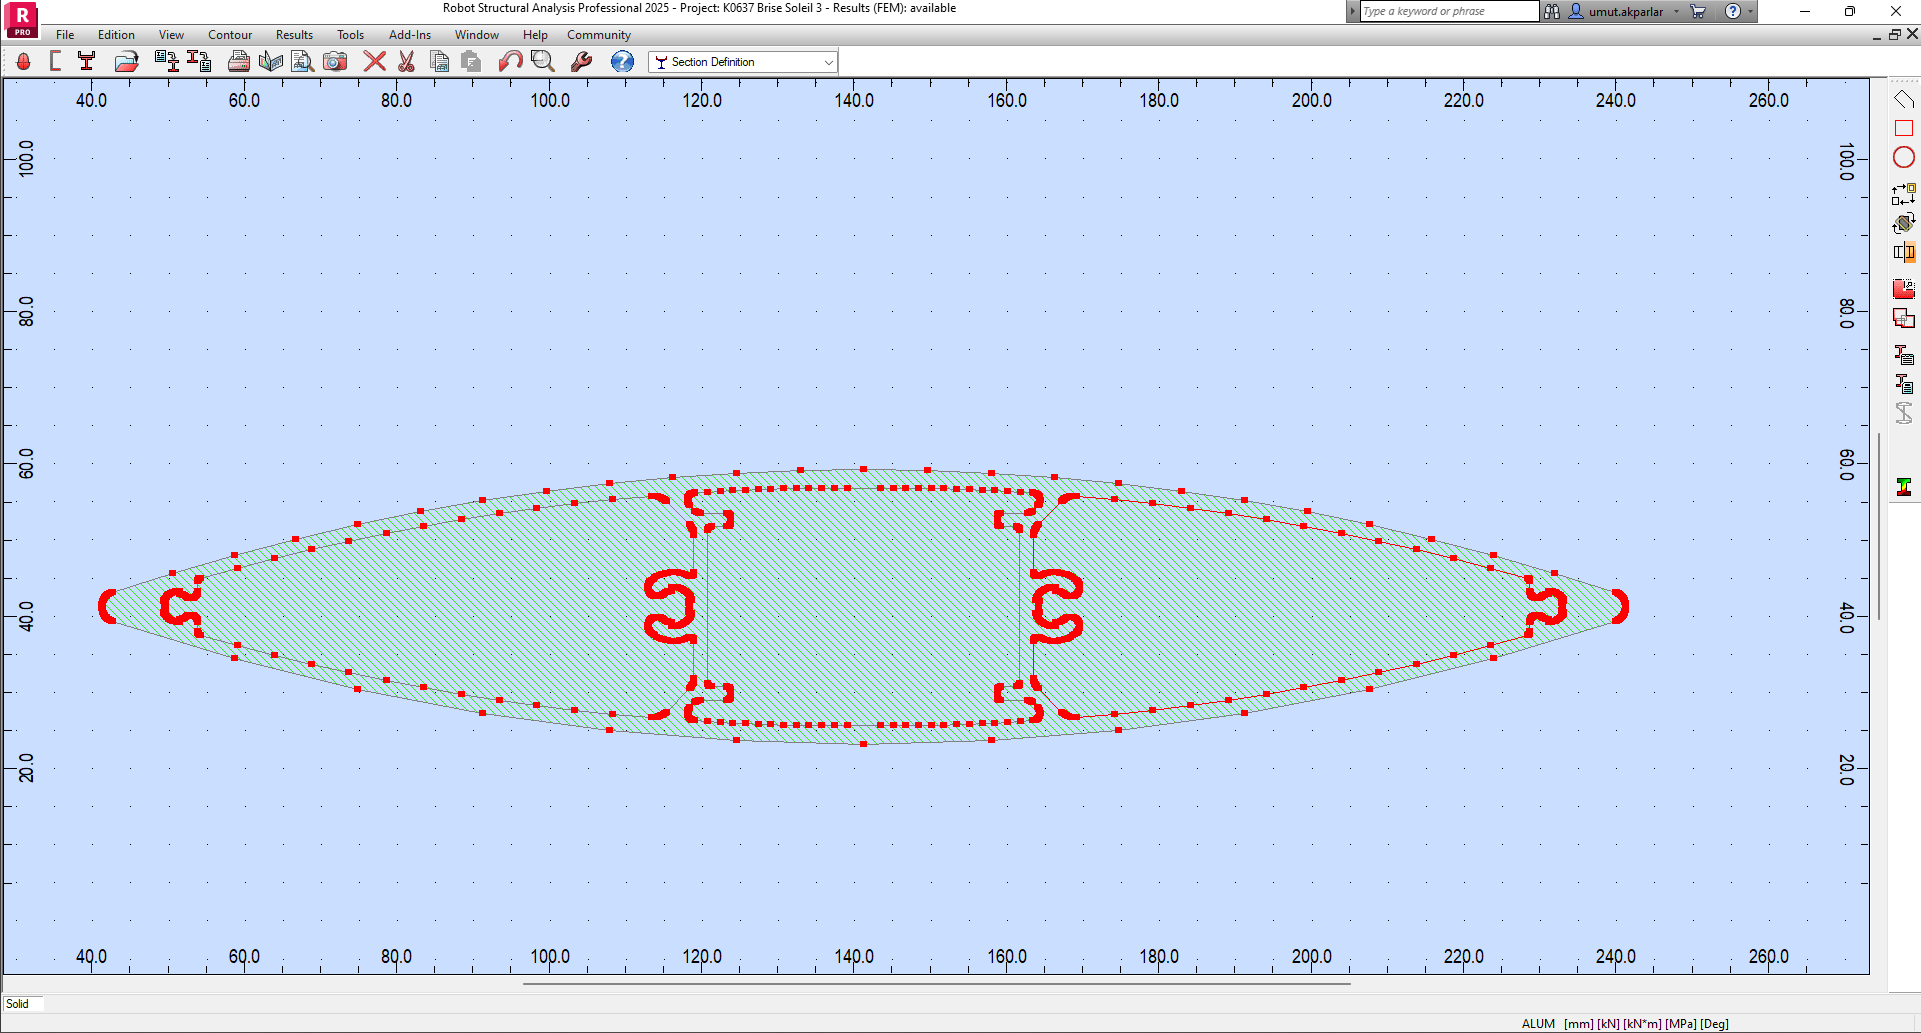Expand the umut.akparlar account dropdown
1921x1033 pixels.
point(1677,11)
